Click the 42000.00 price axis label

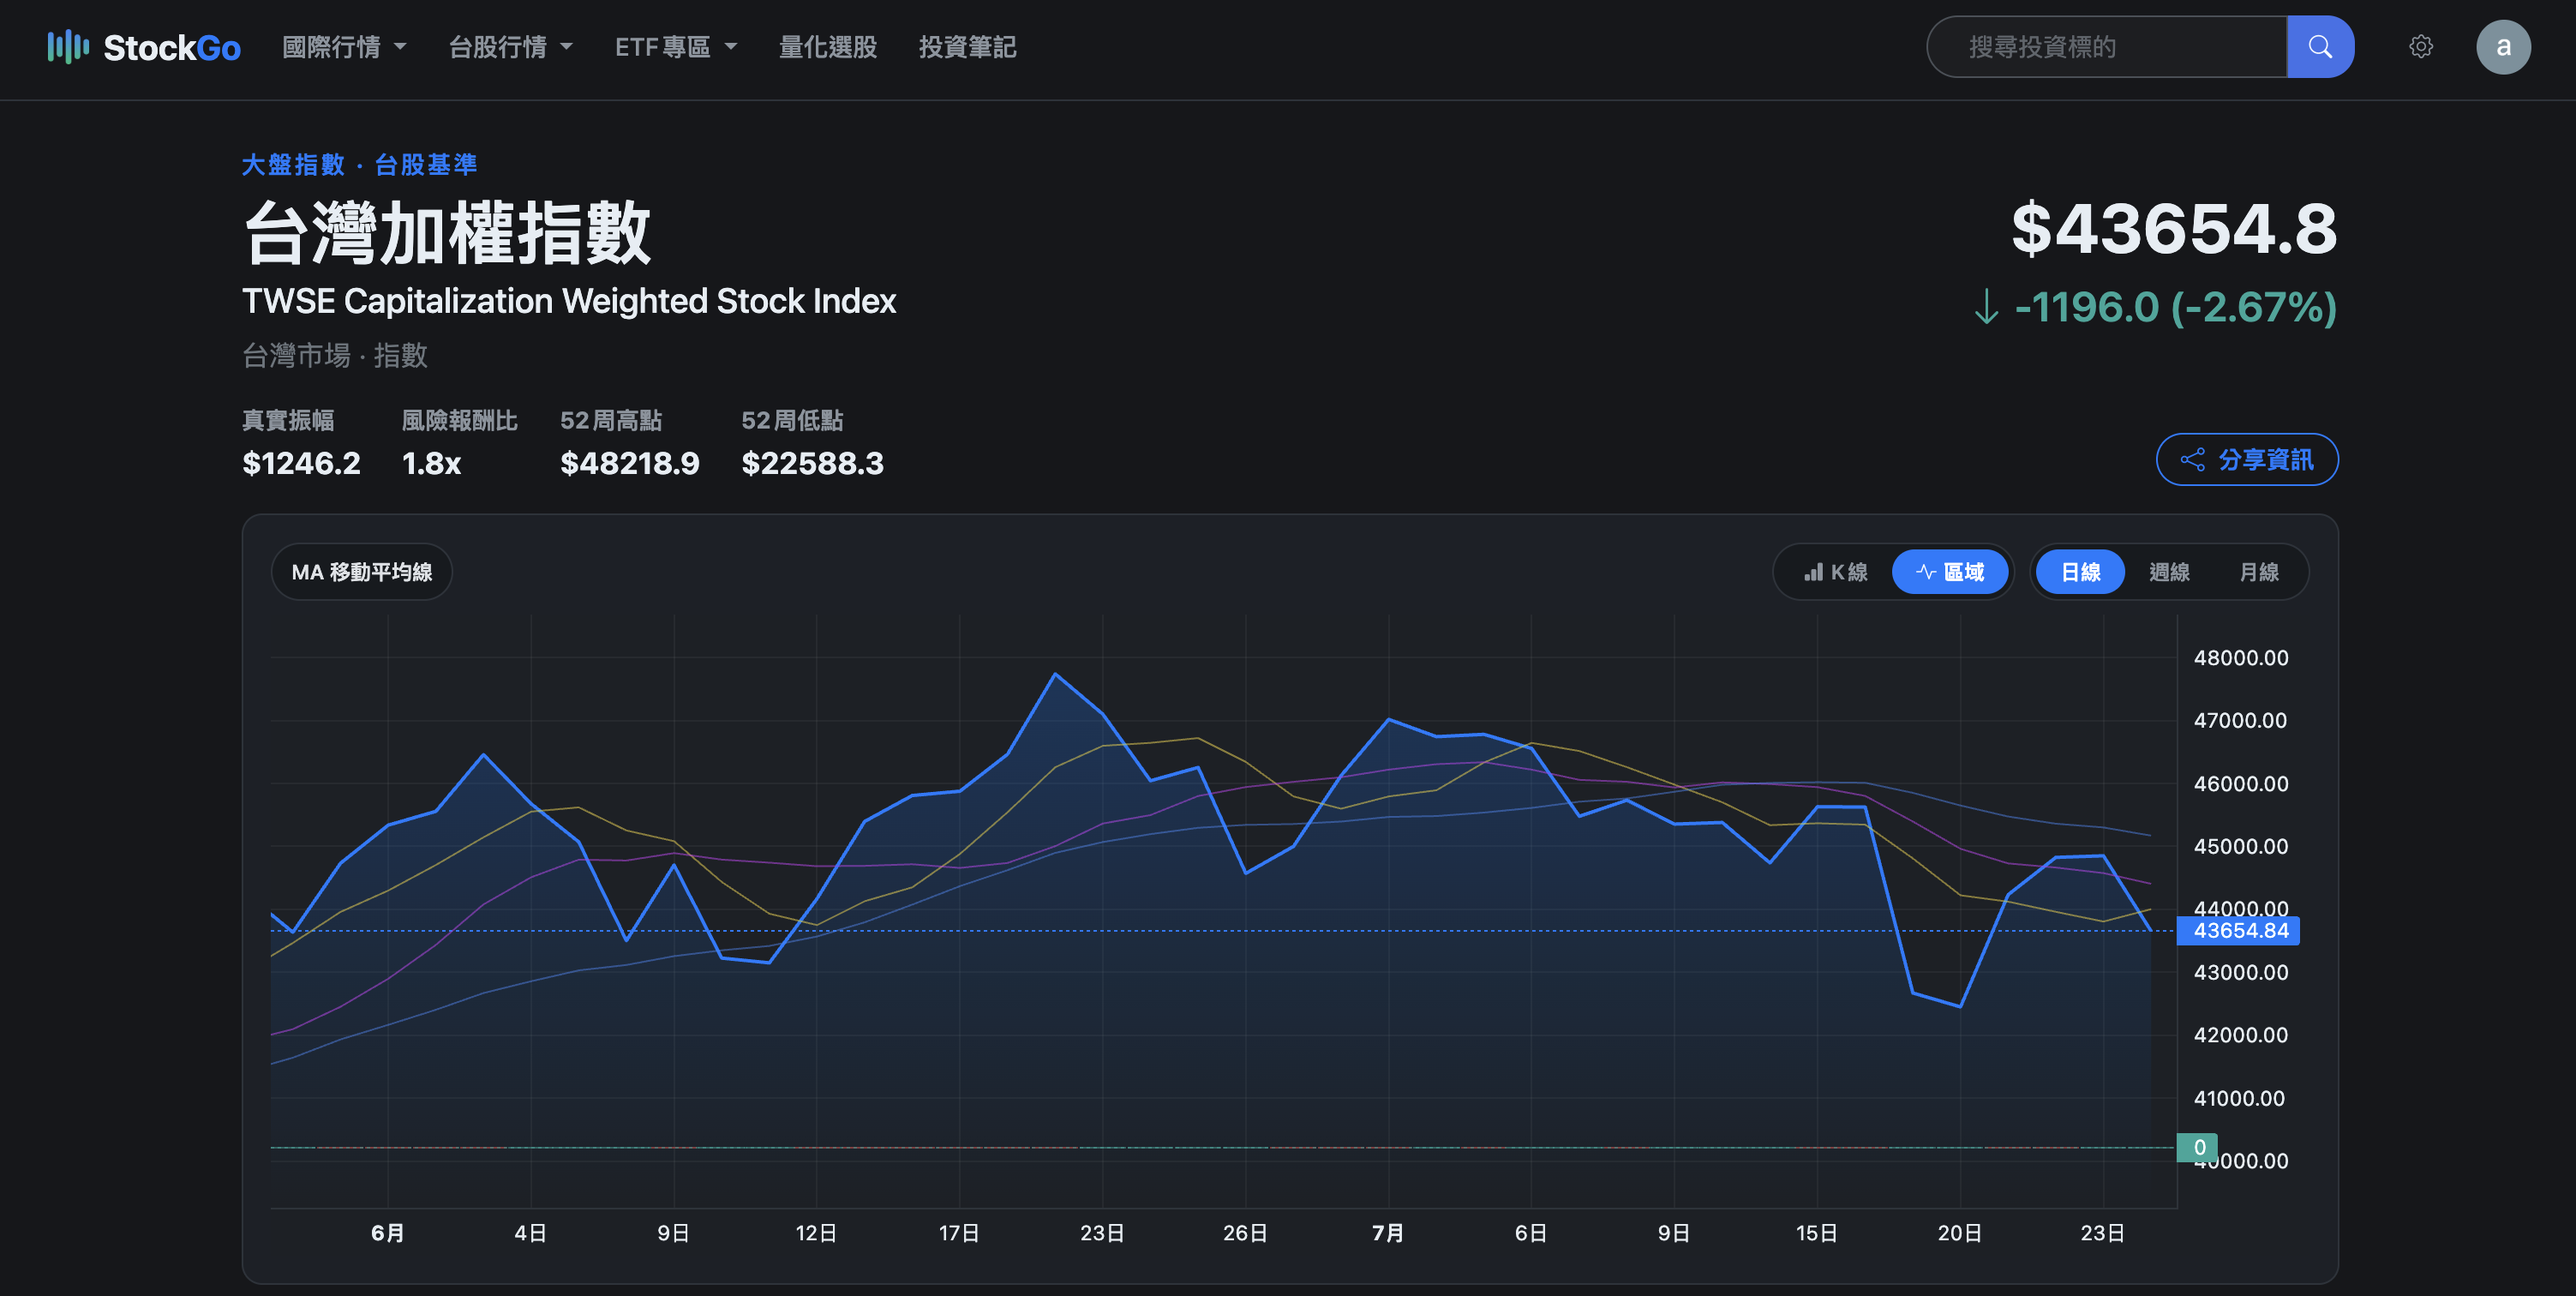2240,1035
